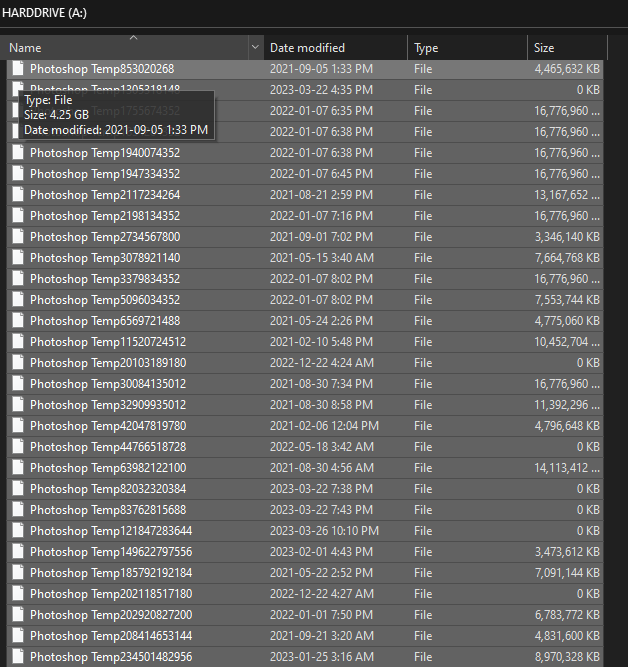Sort by the Type column header

coord(467,48)
